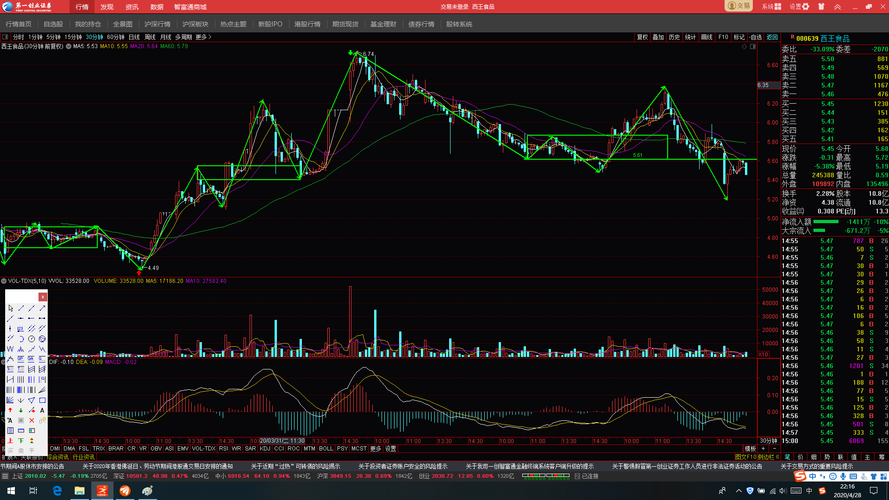Open F10 company info
This screenshot has width=889, height=500.
tap(723, 37)
